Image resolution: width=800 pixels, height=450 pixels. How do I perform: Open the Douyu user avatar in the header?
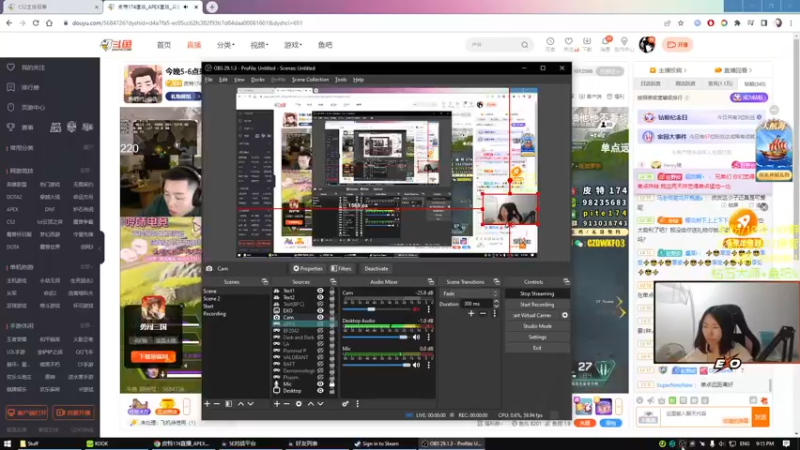647,44
